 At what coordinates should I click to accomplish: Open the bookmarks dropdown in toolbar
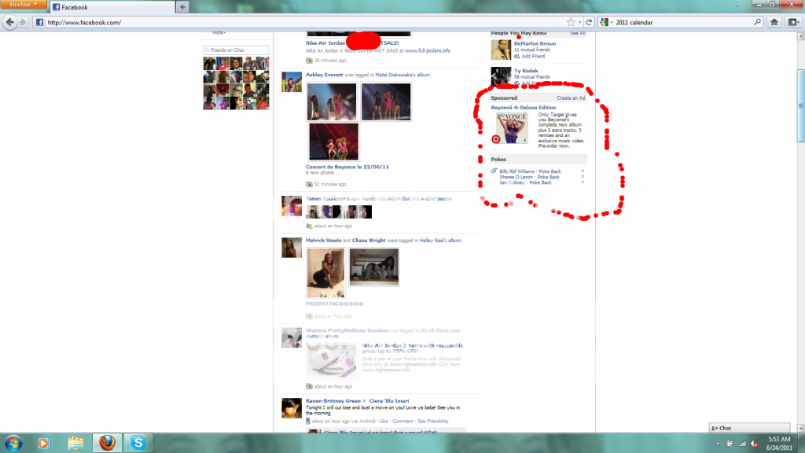pyautogui.click(x=793, y=22)
